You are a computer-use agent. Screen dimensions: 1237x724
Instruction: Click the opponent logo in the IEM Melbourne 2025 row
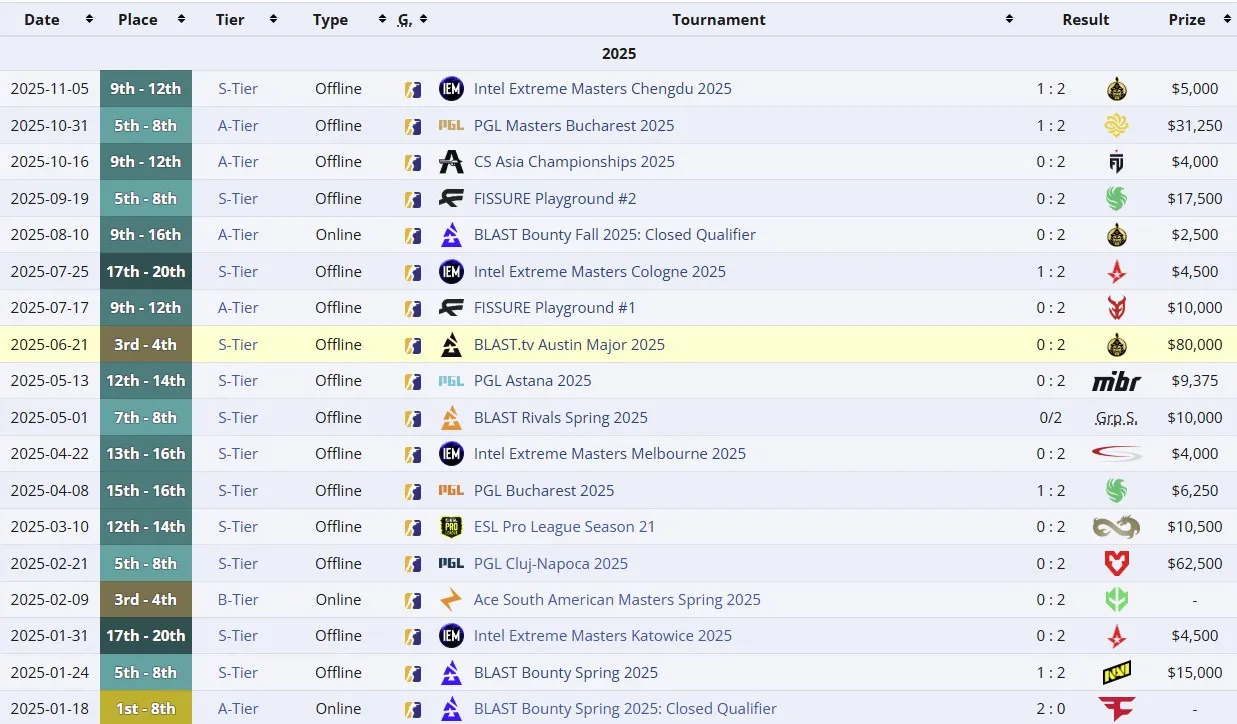pos(1117,454)
